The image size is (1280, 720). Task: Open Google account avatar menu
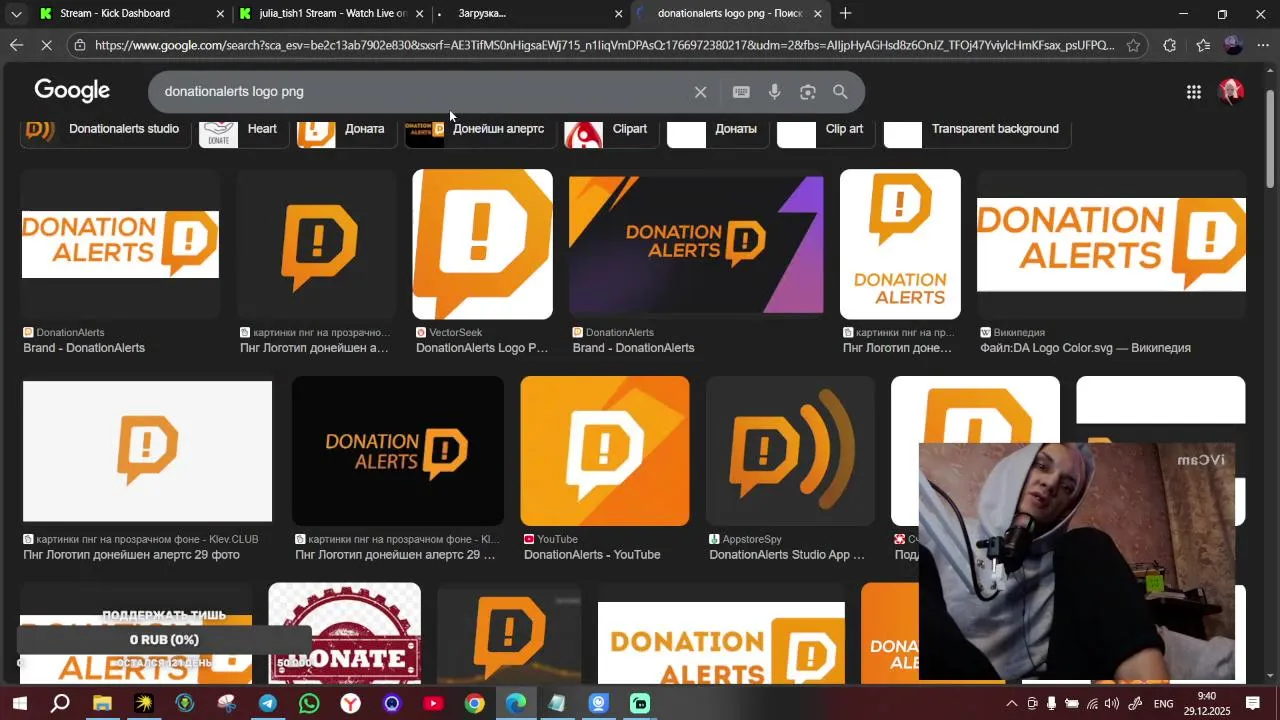[1231, 92]
